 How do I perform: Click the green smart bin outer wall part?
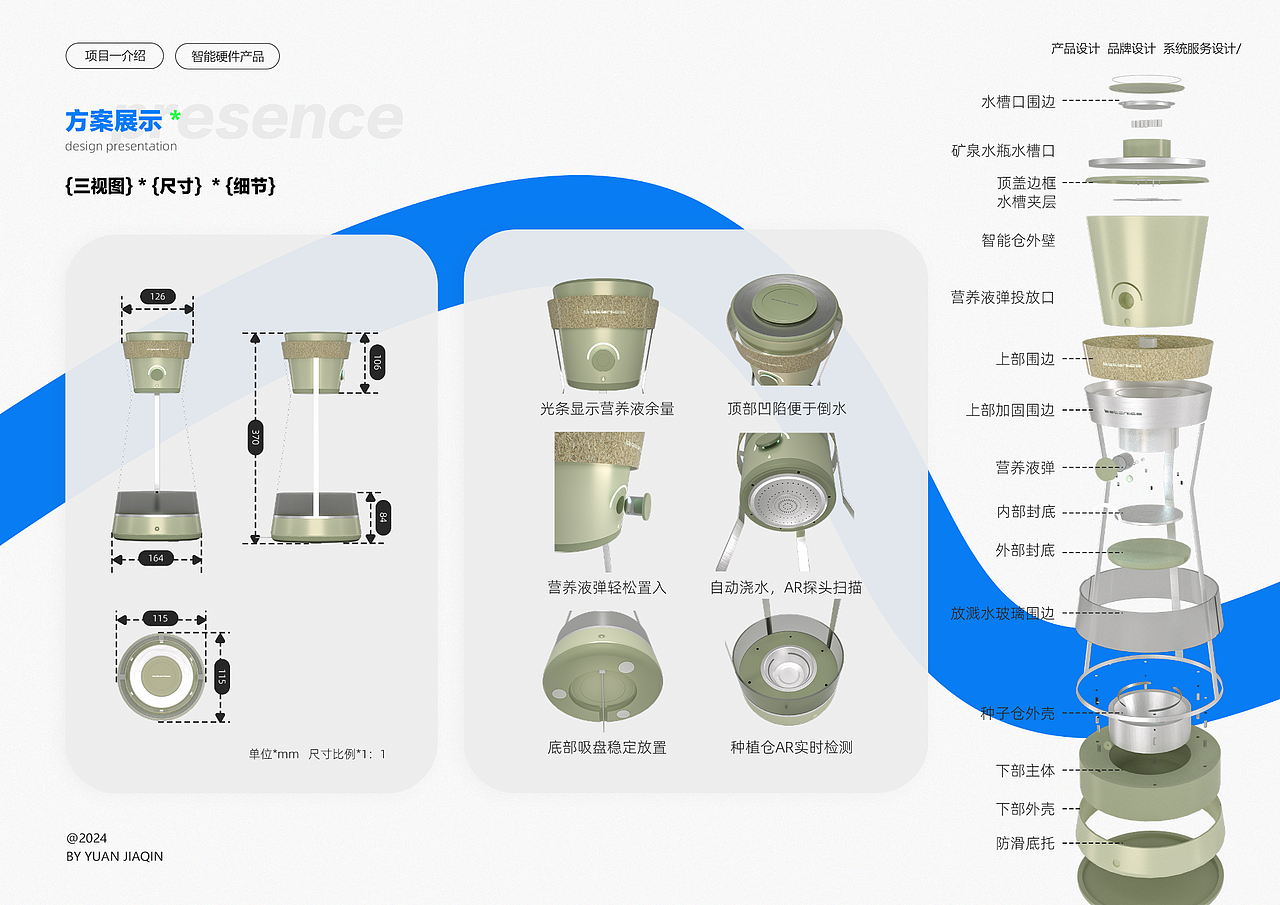[x=1147, y=270]
